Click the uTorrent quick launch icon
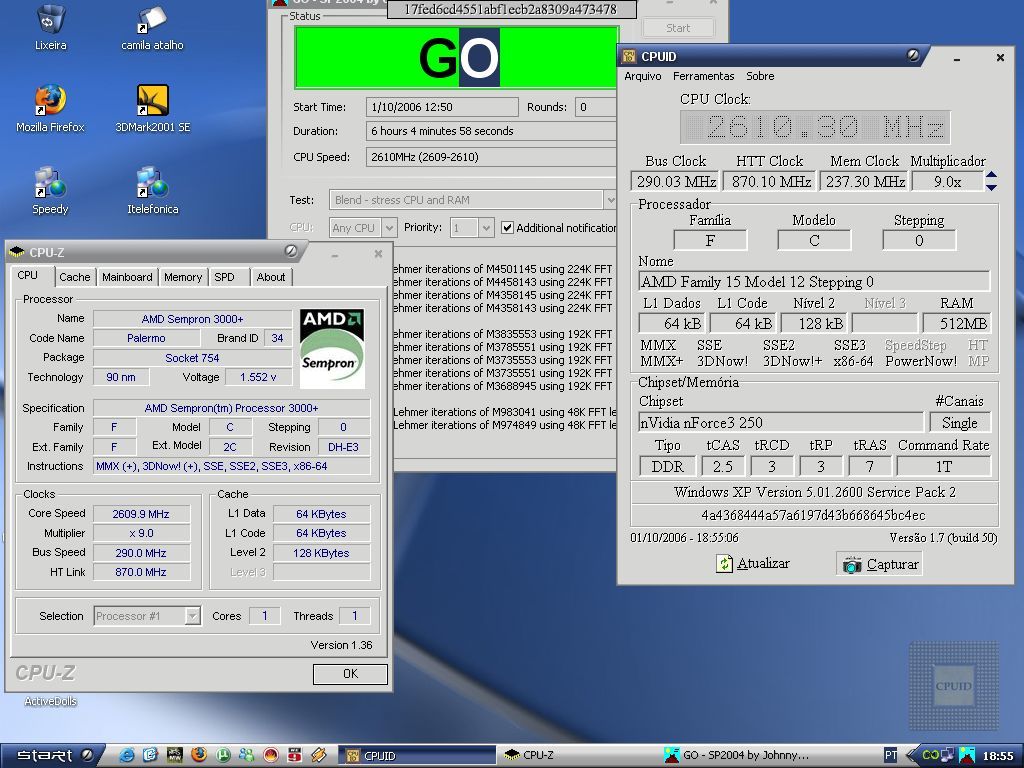The width and height of the screenshot is (1024, 768). tap(223, 755)
